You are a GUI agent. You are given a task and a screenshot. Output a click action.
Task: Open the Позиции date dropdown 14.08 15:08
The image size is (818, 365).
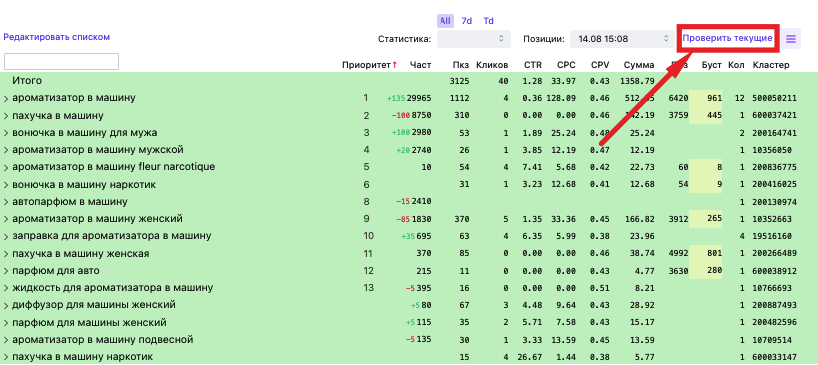tap(622, 39)
